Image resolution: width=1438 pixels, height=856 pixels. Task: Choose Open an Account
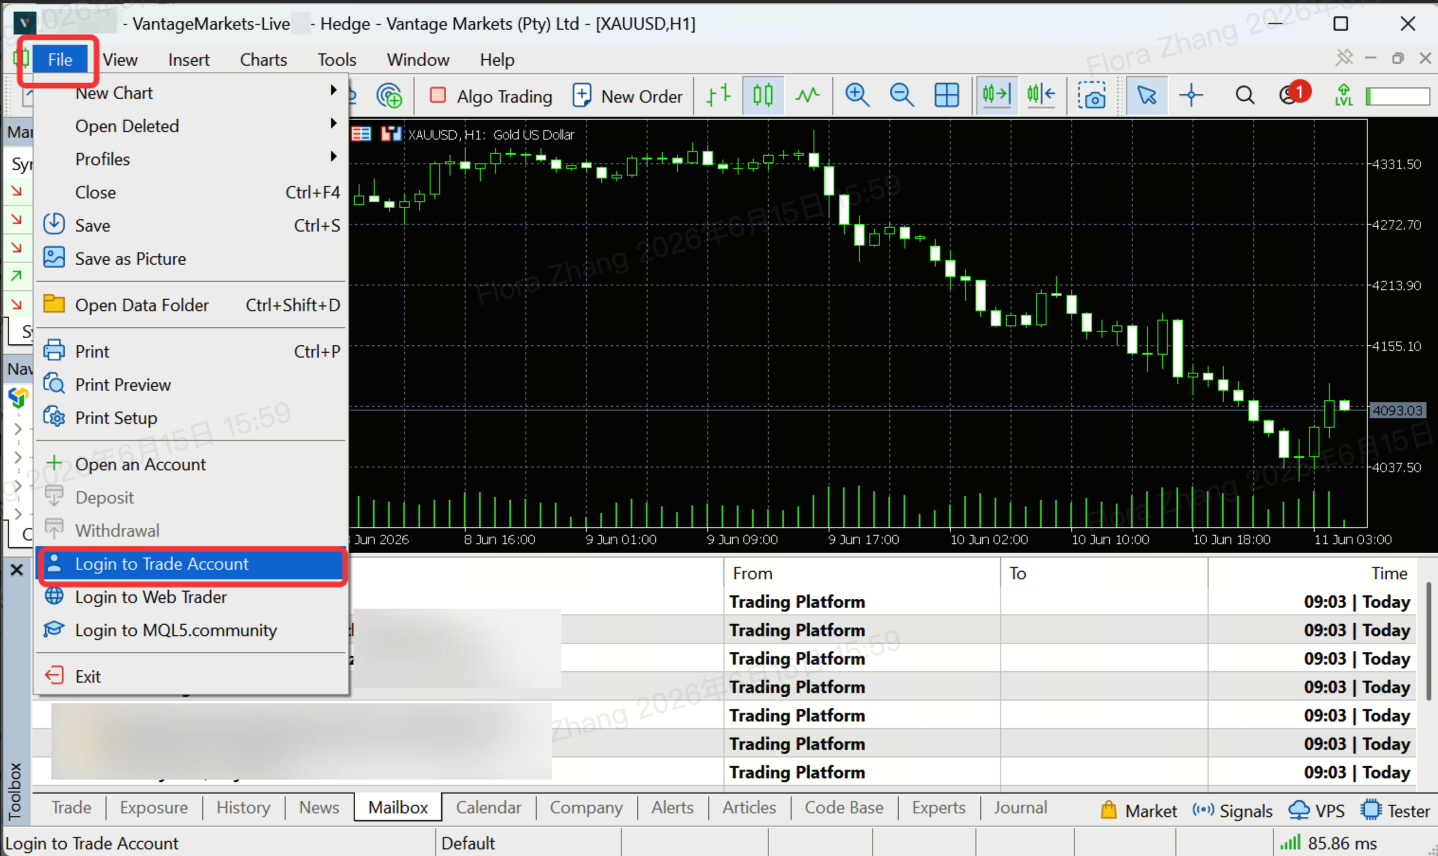[x=192, y=464]
